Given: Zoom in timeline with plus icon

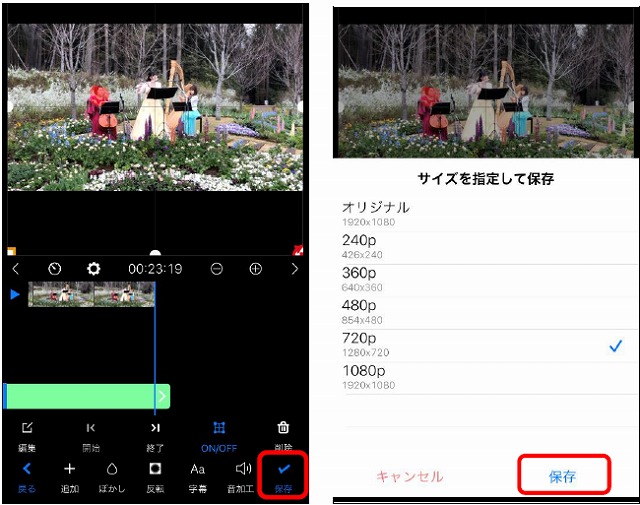Looking at the screenshot, I should pyautogui.click(x=255, y=269).
